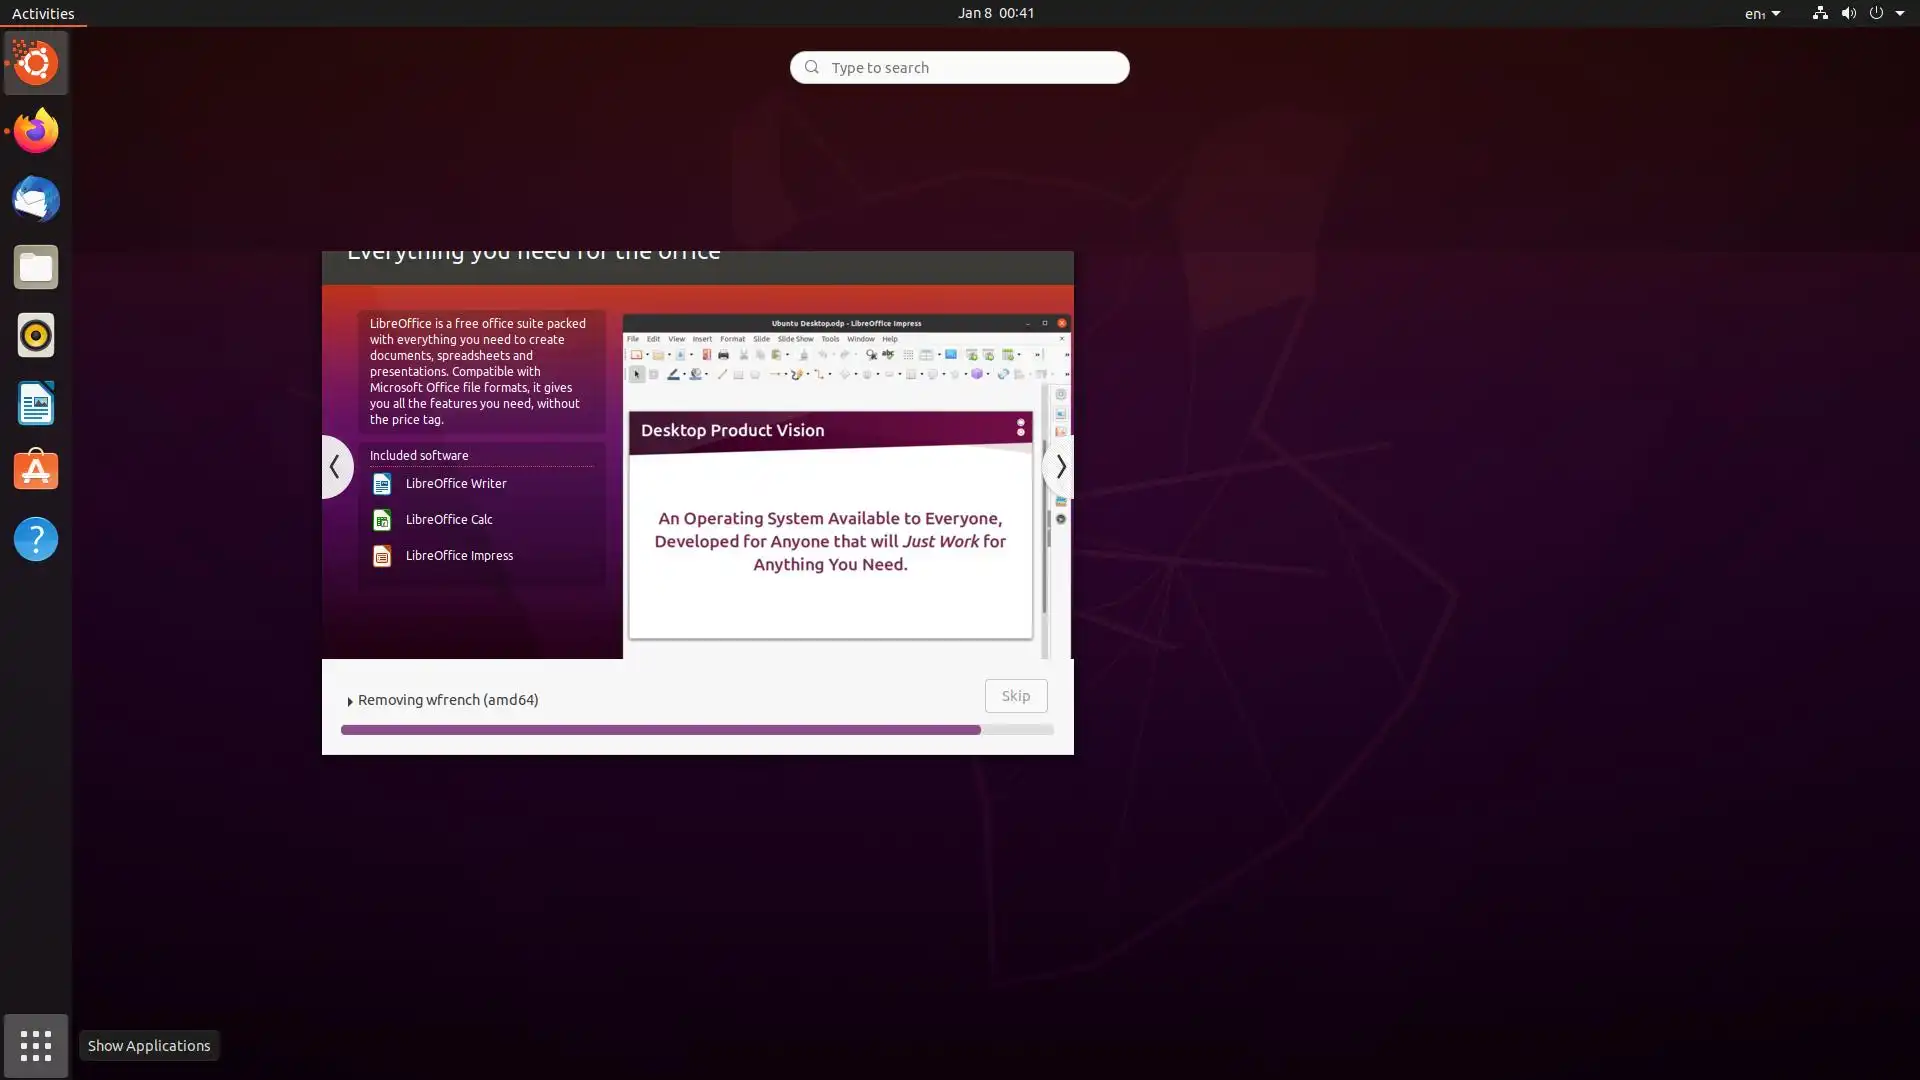
Task: Open Firefox from the dock
Action: 36,131
